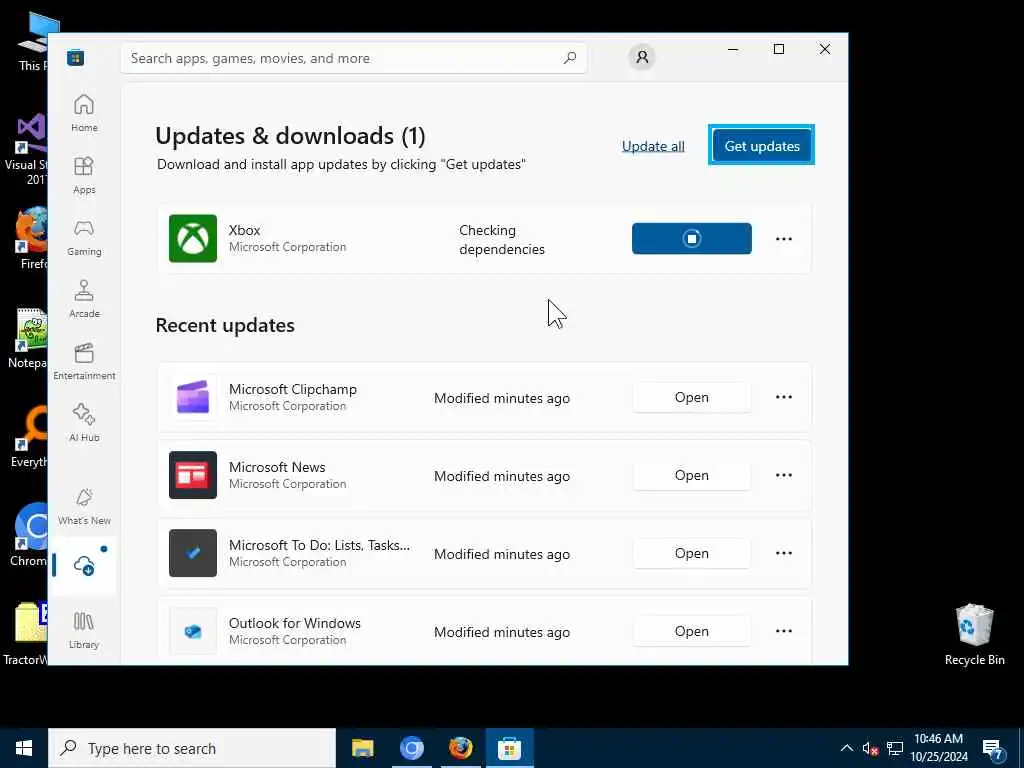
Task: Open Chromium from the taskbar
Action: 411,748
